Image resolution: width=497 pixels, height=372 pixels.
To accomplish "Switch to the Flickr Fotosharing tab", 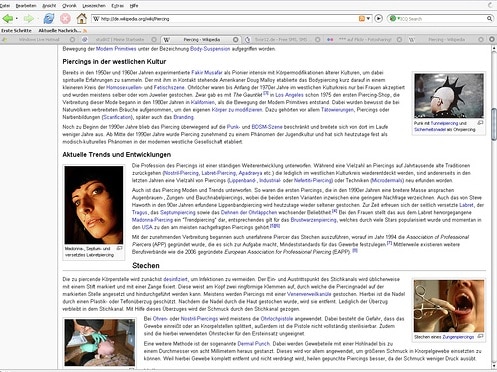I will [365, 39].
